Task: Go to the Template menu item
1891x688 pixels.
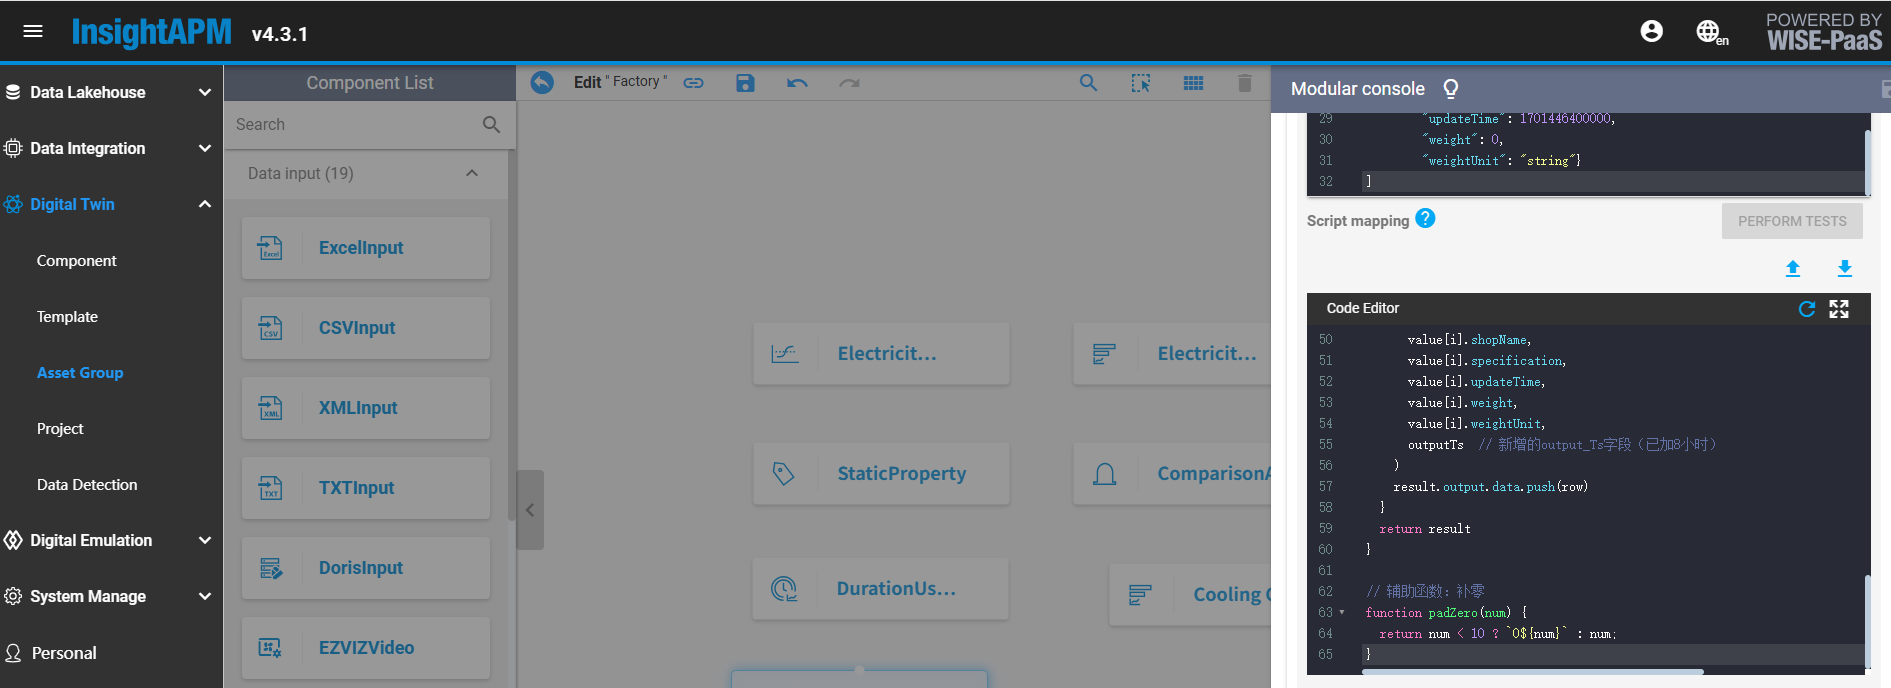Action: click(67, 316)
